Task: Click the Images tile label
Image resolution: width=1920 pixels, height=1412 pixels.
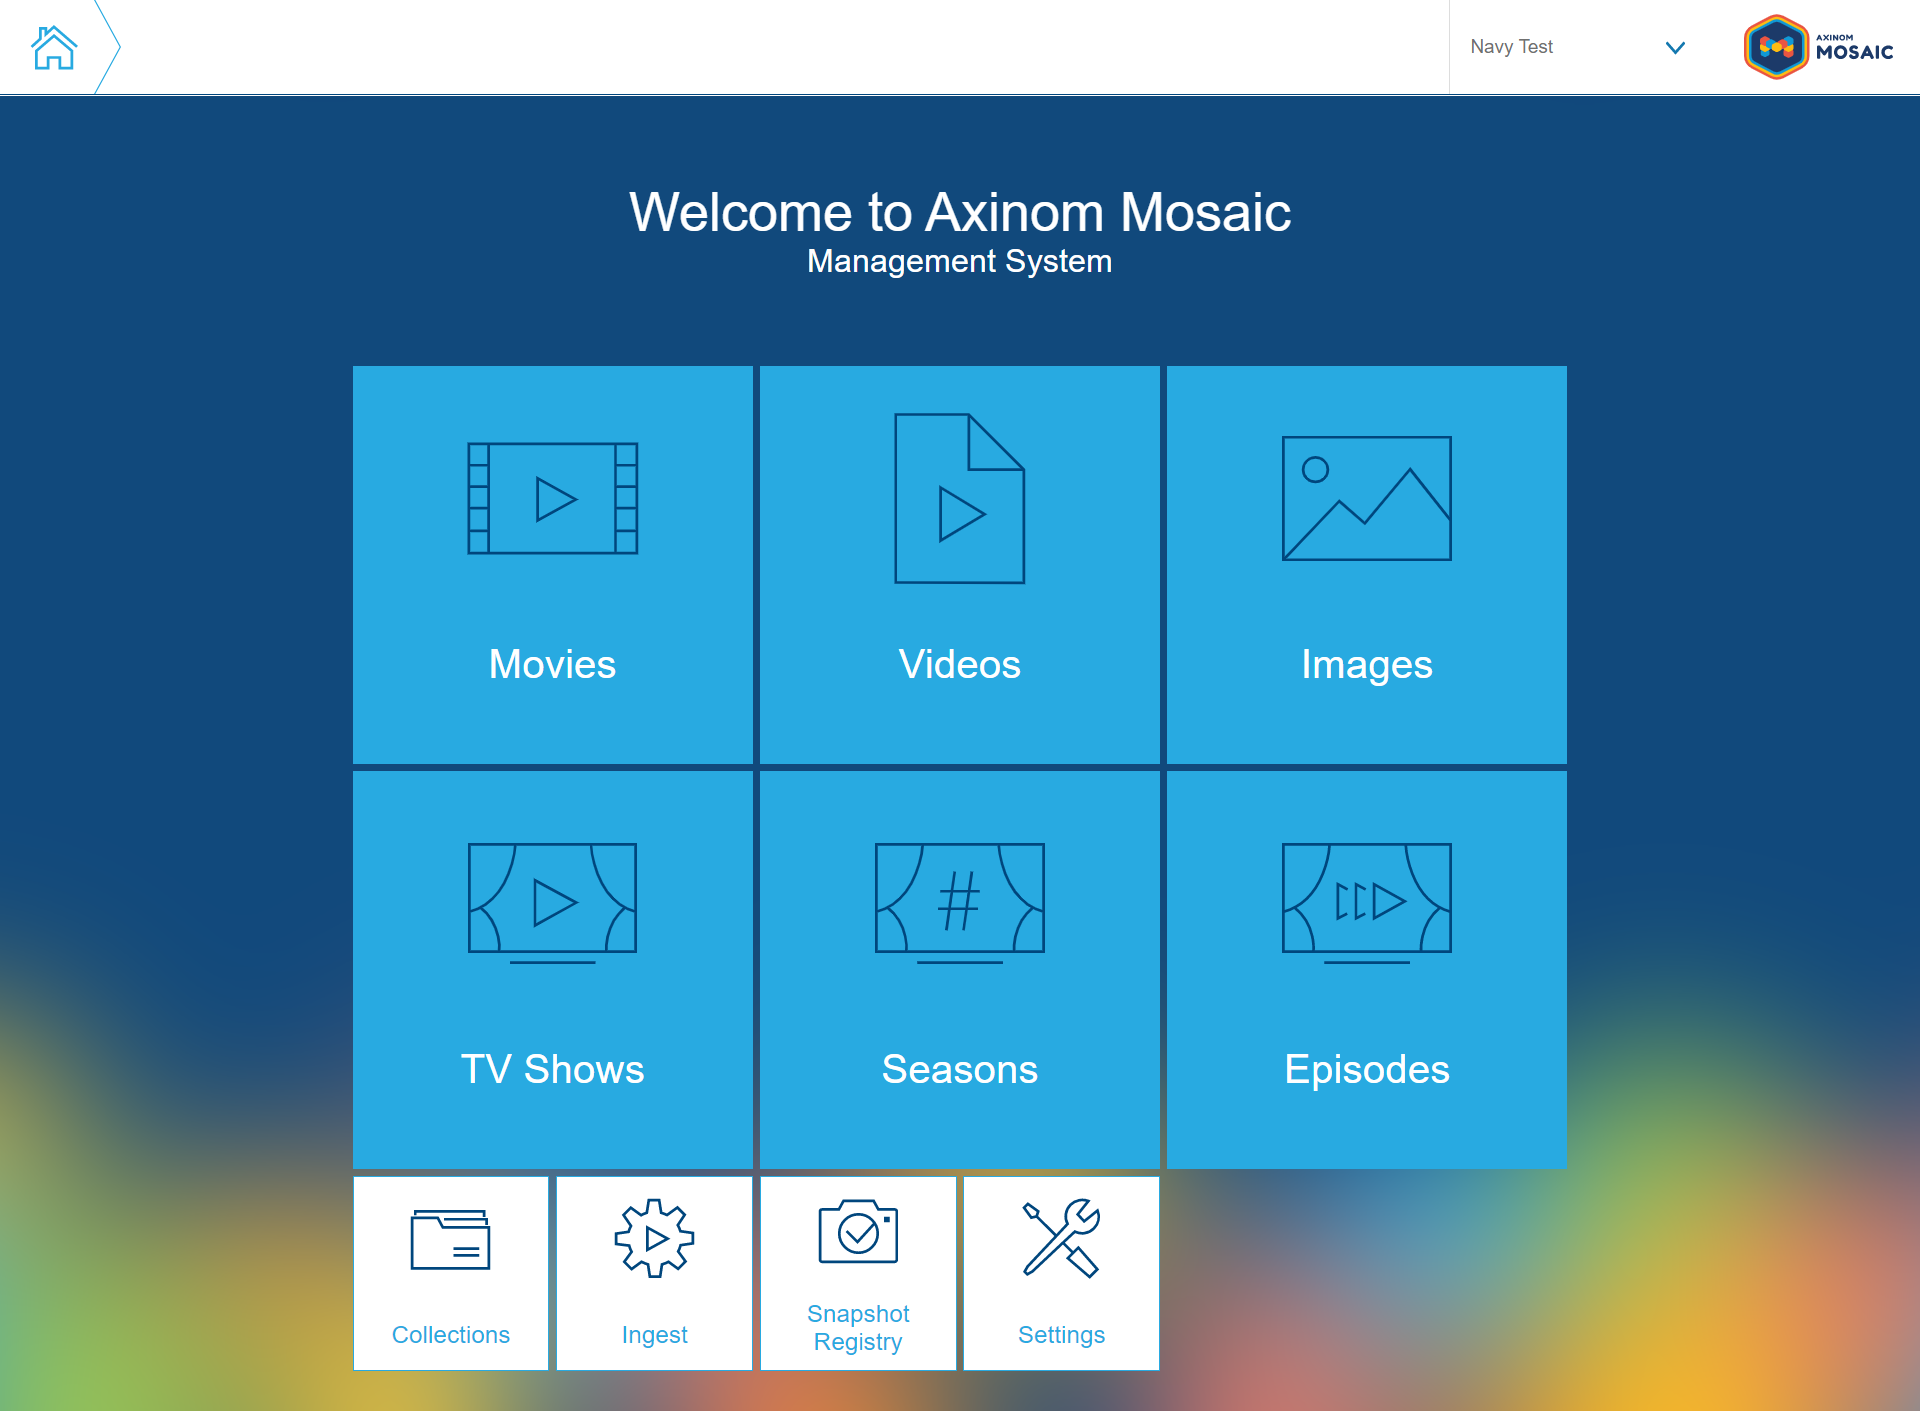Action: tap(1366, 665)
